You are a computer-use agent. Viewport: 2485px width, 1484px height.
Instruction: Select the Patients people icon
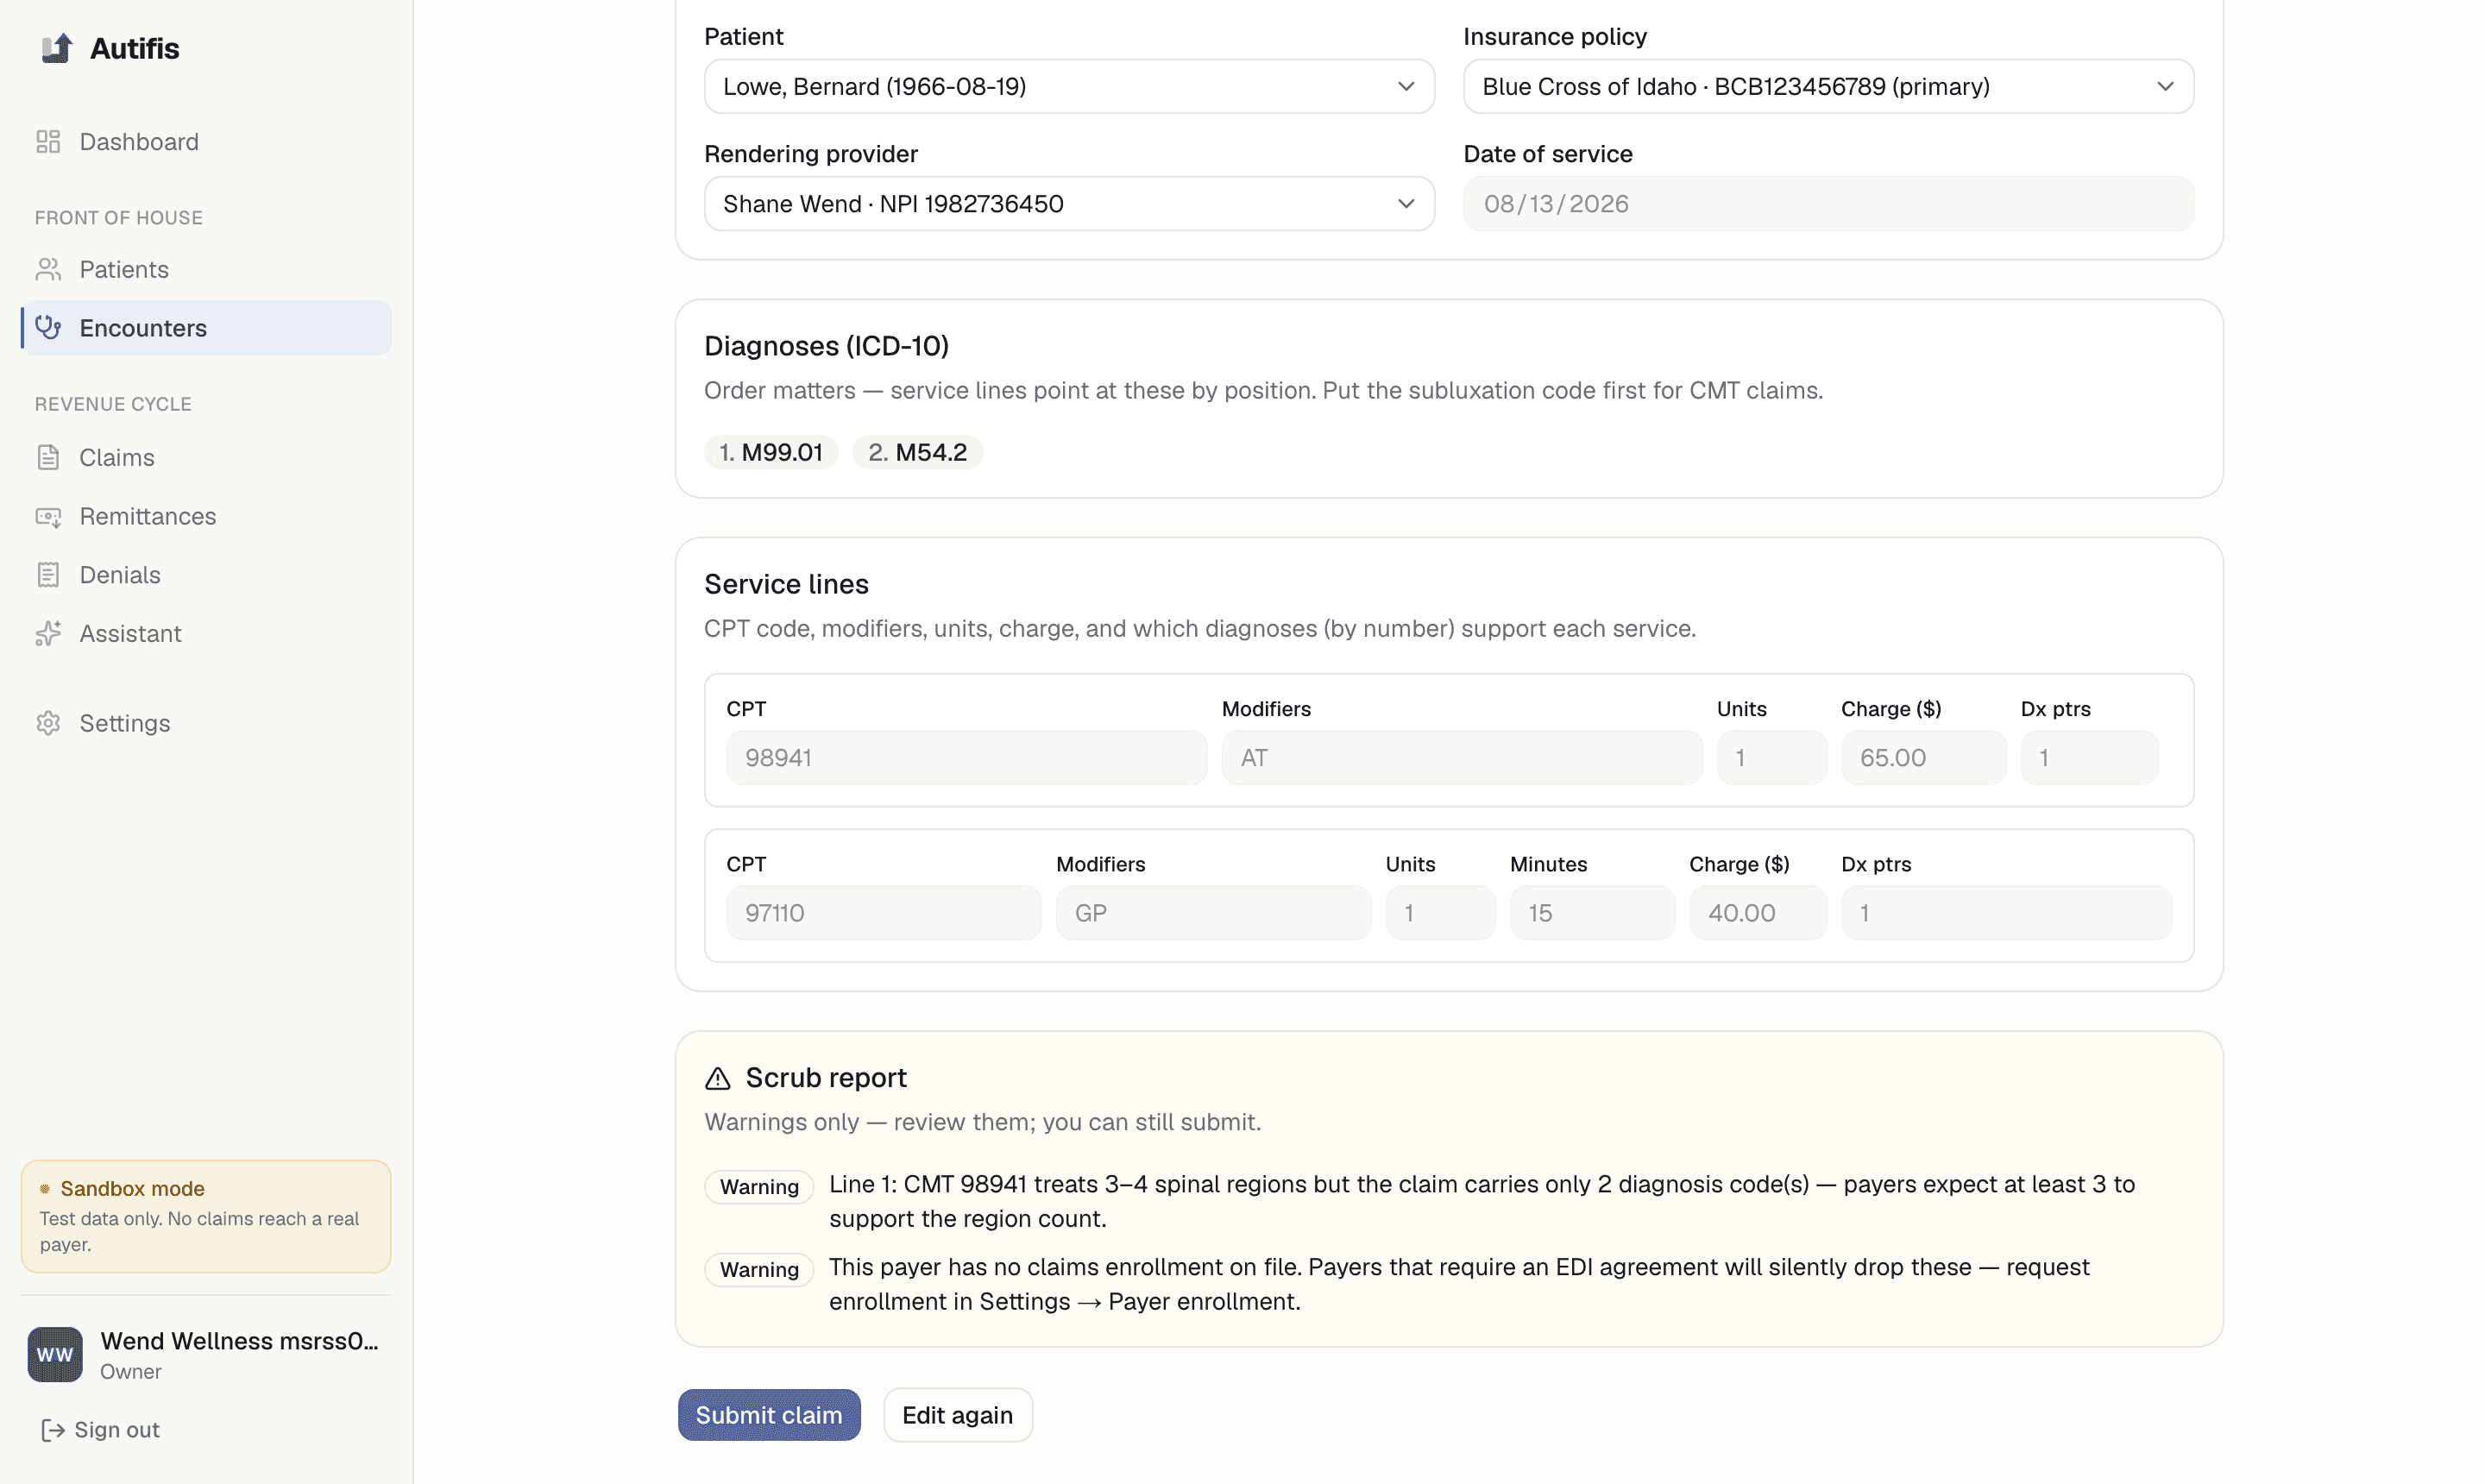pos(48,269)
